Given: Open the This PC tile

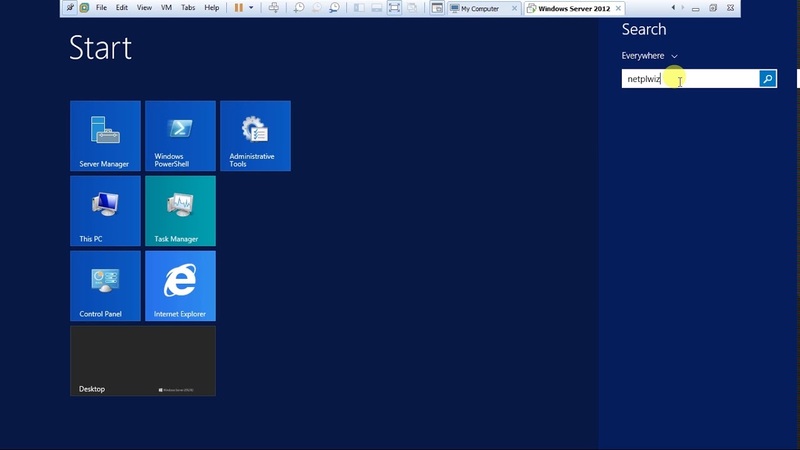Looking at the screenshot, I should (105, 211).
